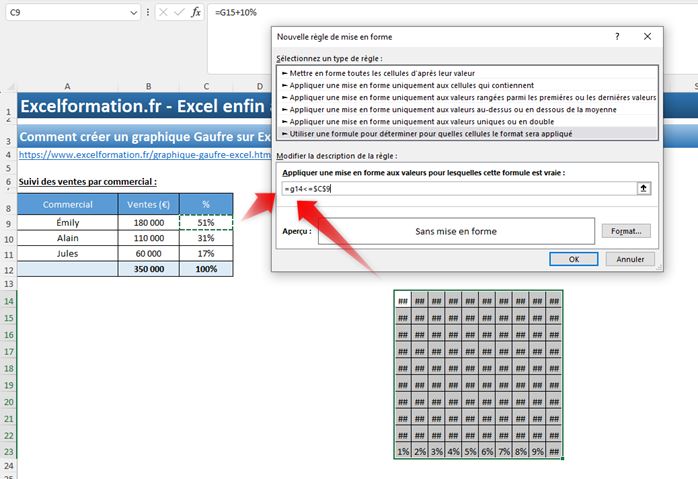Screen dimensions: 698x479
Task: Click the Annuler button
Action: 630,259
